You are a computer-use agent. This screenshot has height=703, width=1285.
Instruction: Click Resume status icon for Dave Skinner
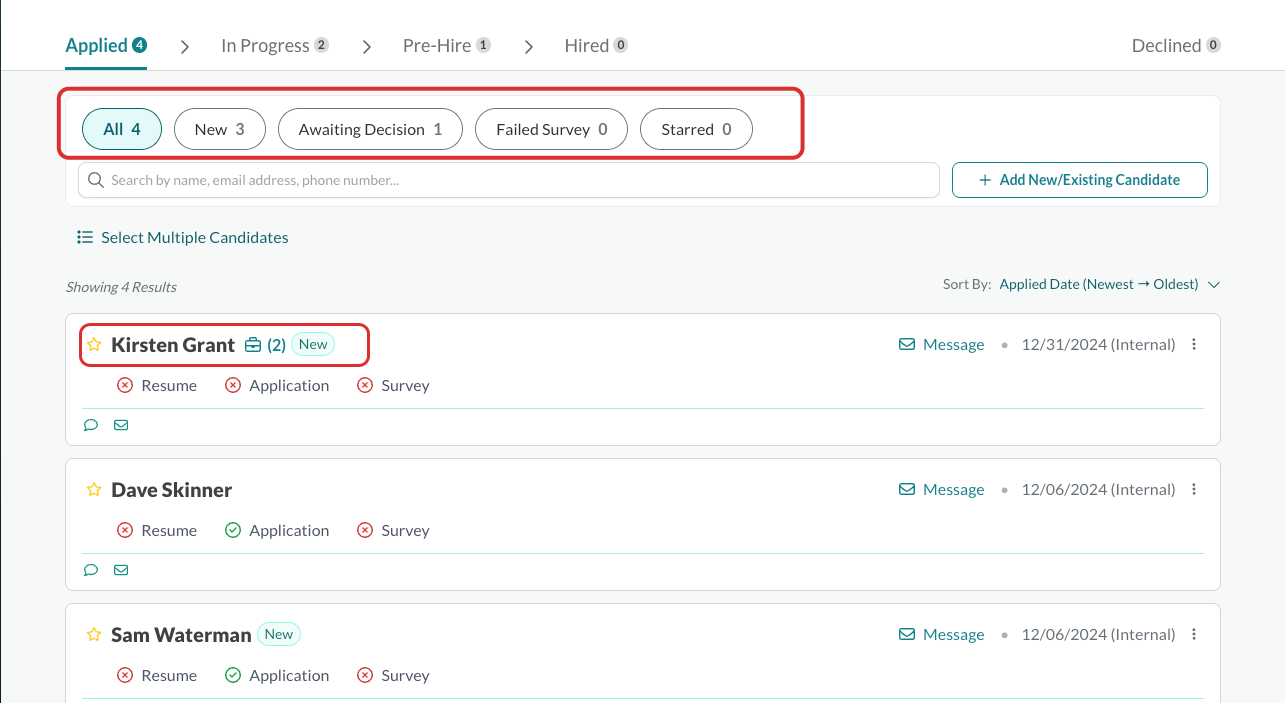(125, 531)
